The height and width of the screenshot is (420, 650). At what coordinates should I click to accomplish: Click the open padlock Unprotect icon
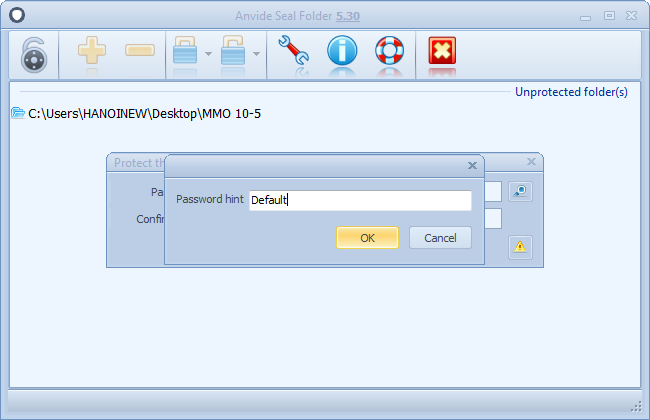pyautogui.click(x=233, y=52)
